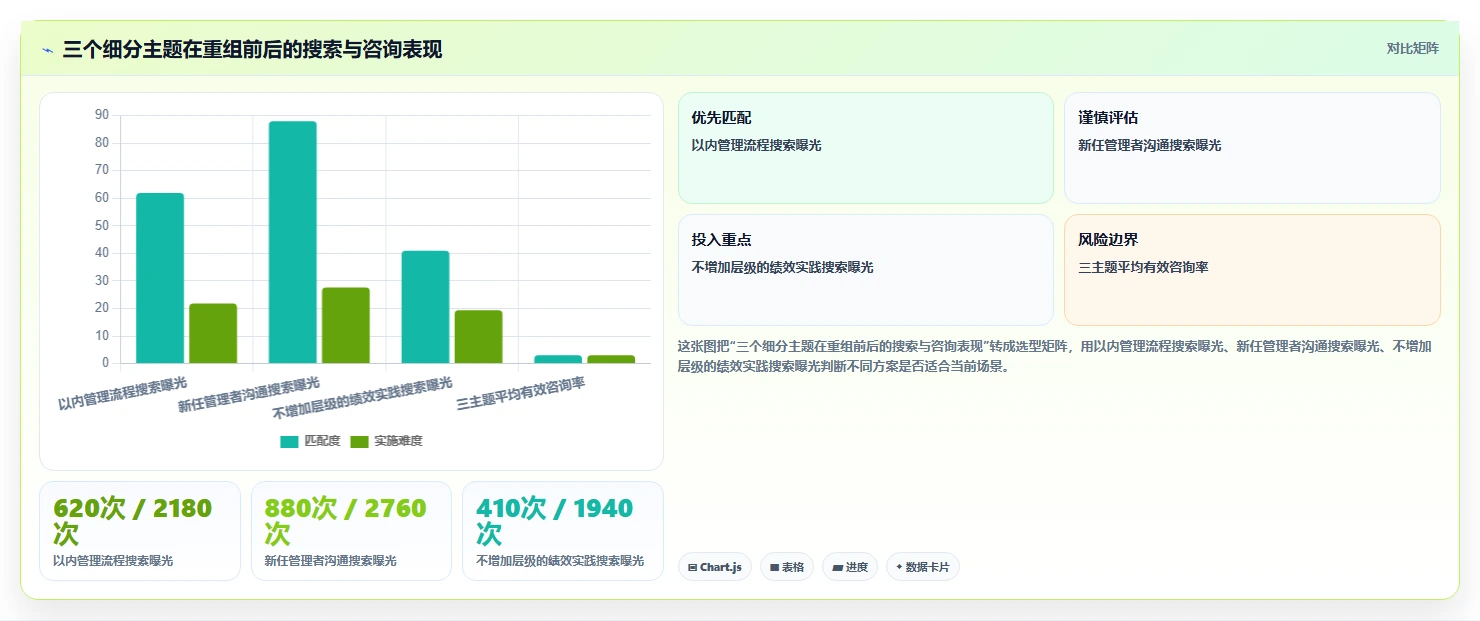Screen dimensions: 1480x621
Task: Click the y-axis value 90
Action: point(102,115)
